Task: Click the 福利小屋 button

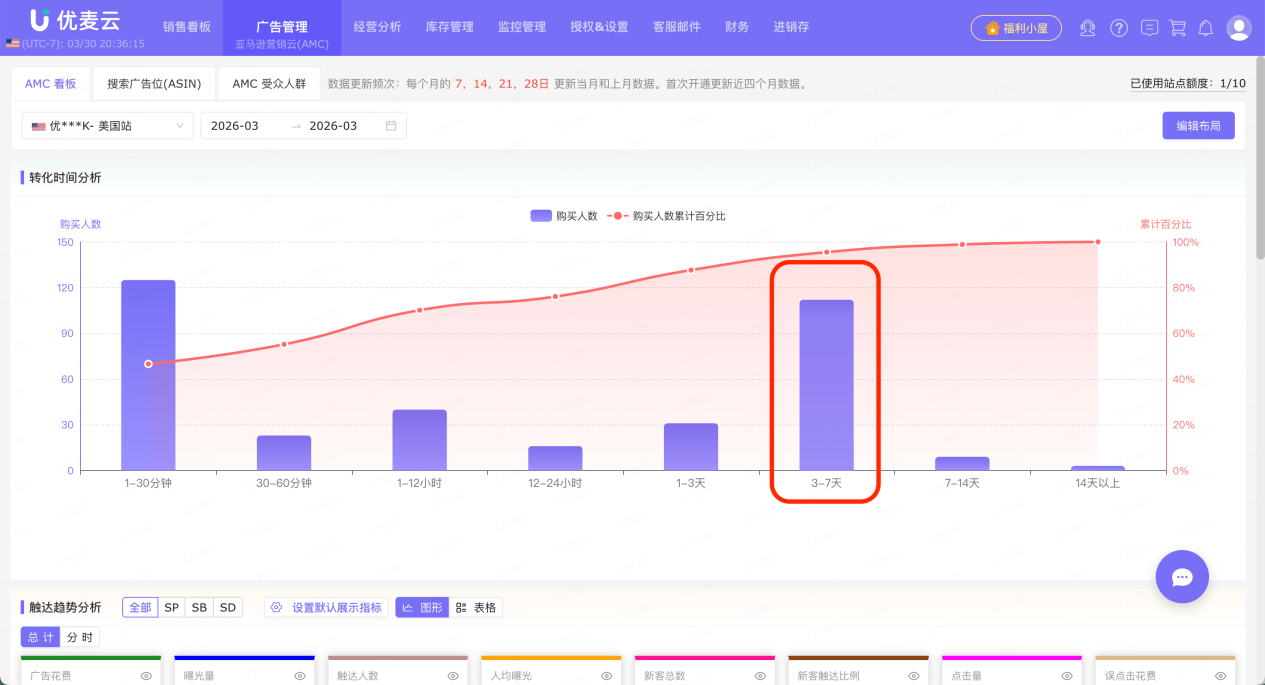Action: click(1016, 28)
